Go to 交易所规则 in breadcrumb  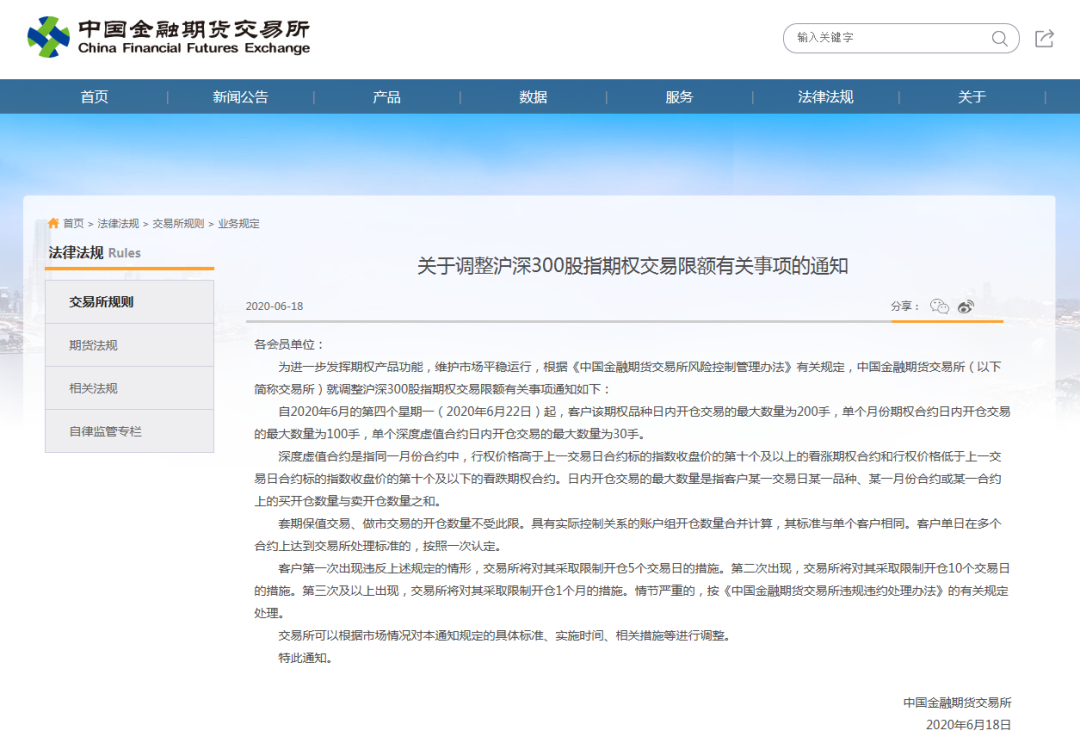(178, 224)
